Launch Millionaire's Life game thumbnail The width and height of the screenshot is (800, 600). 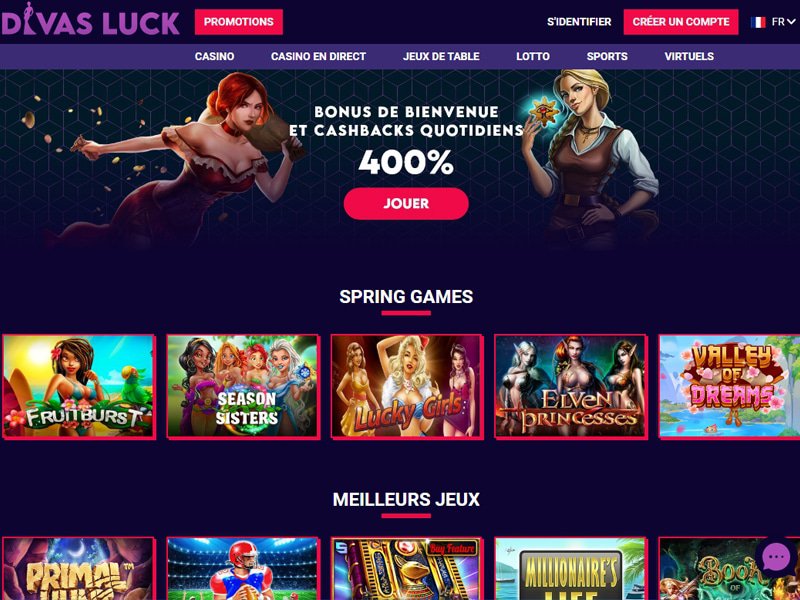coord(570,568)
